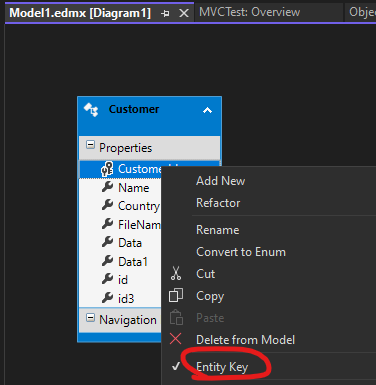Click the Copy pages icon
Viewport: 376px width, 385px height.
click(x=176, y=295)
